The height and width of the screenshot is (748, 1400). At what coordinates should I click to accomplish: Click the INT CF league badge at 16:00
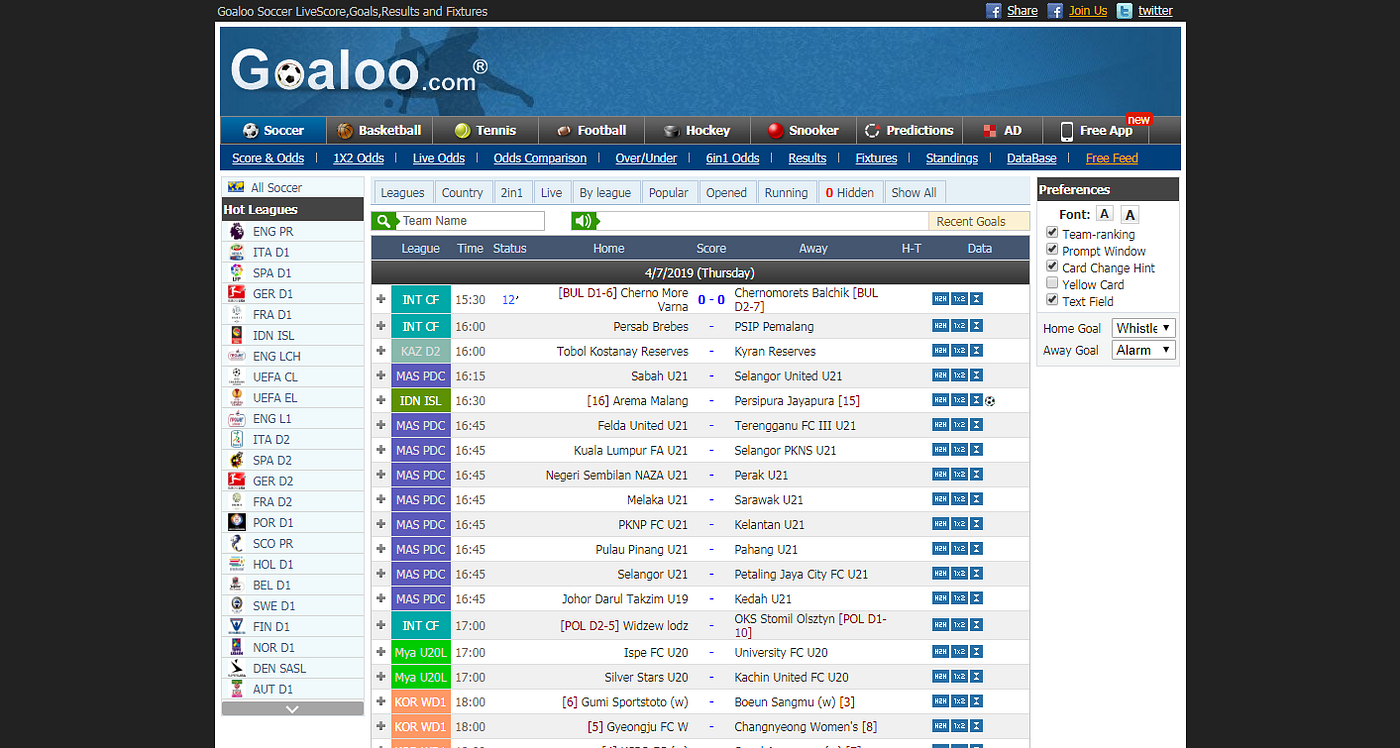(421, 327)
